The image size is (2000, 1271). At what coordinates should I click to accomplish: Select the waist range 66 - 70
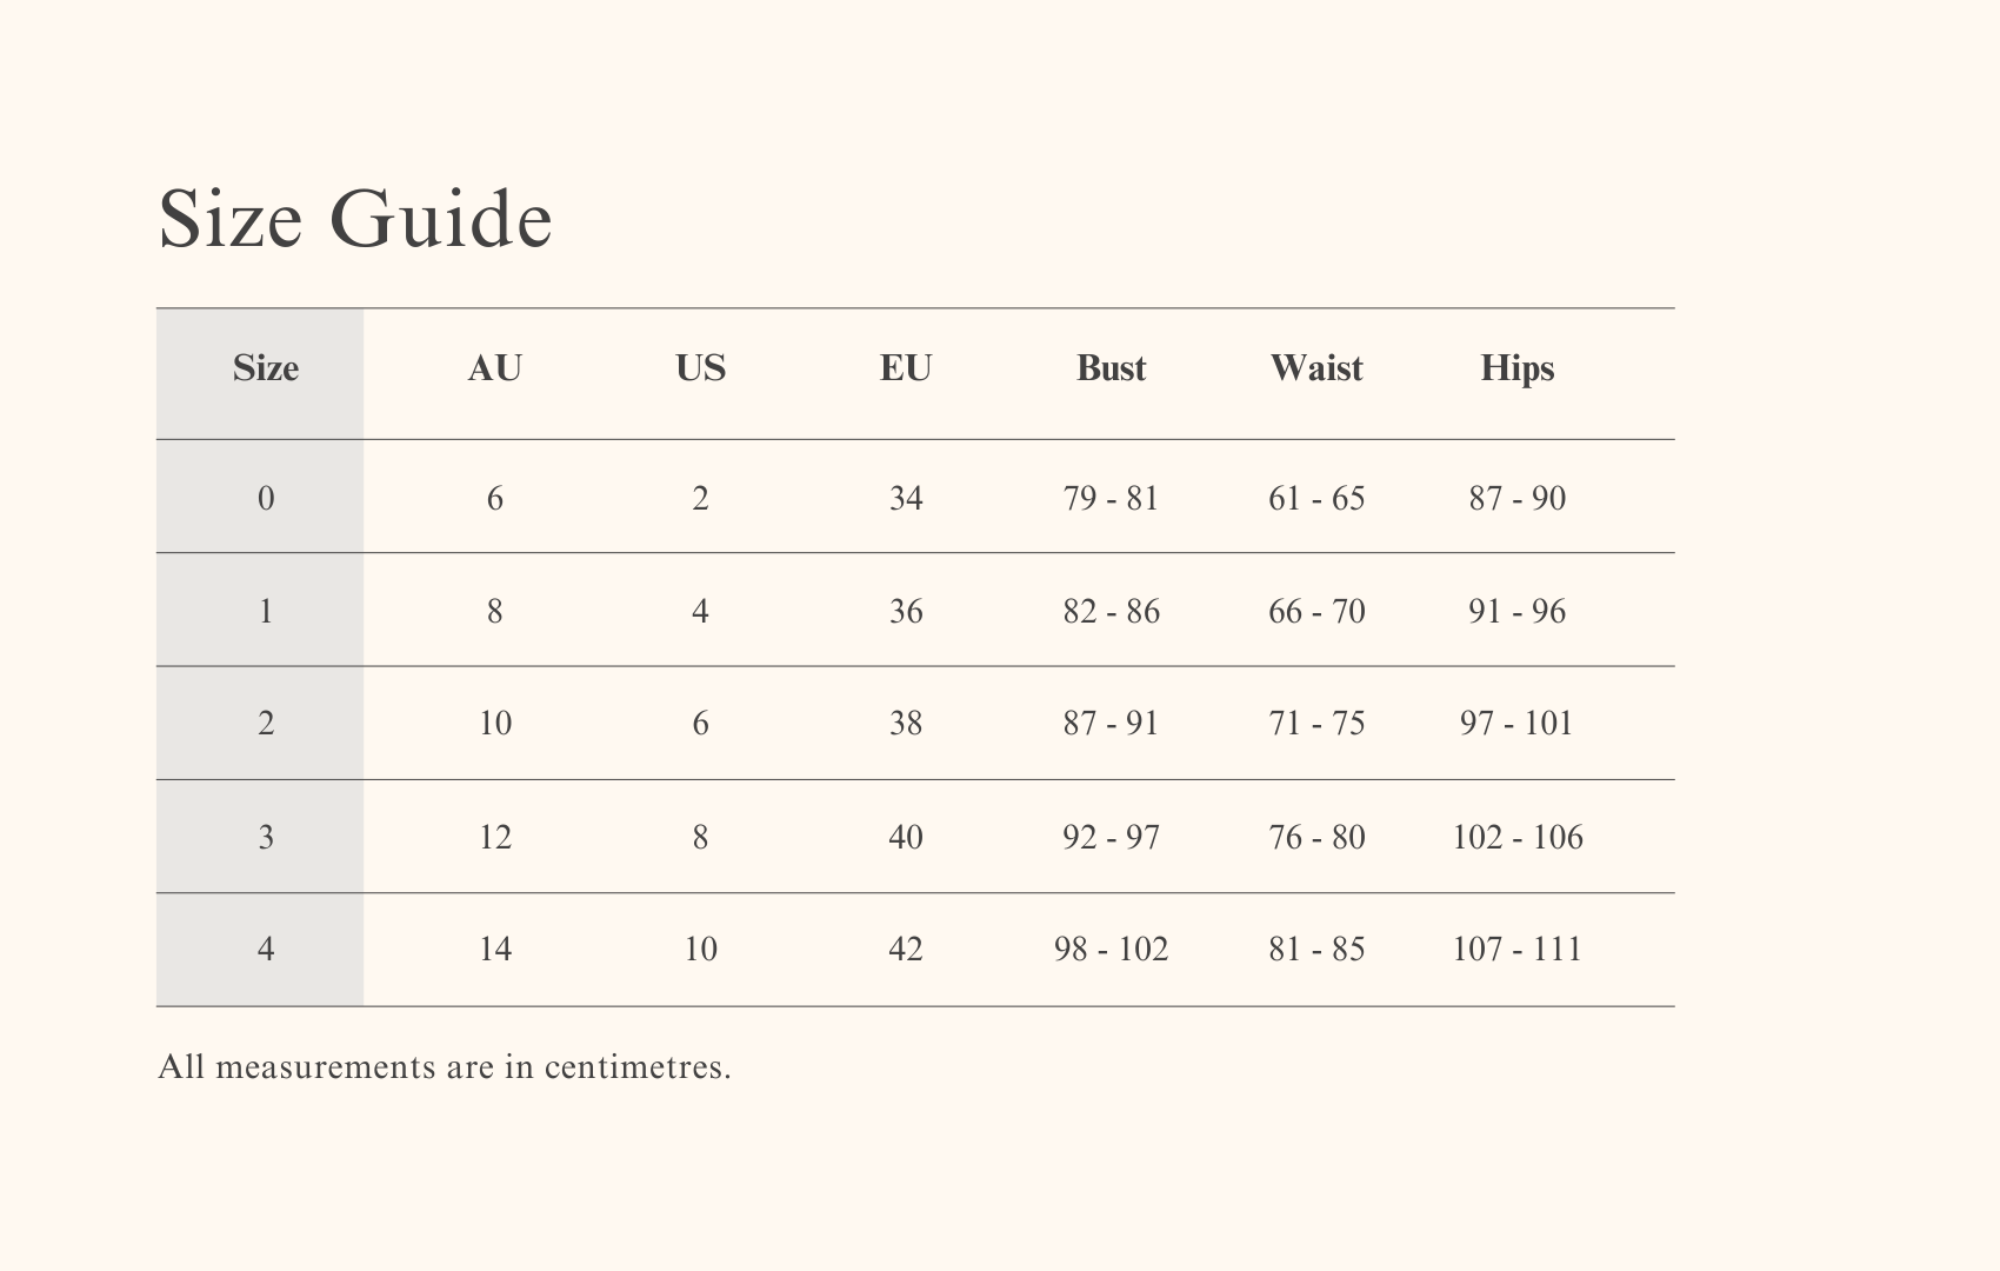(1316, 611)
